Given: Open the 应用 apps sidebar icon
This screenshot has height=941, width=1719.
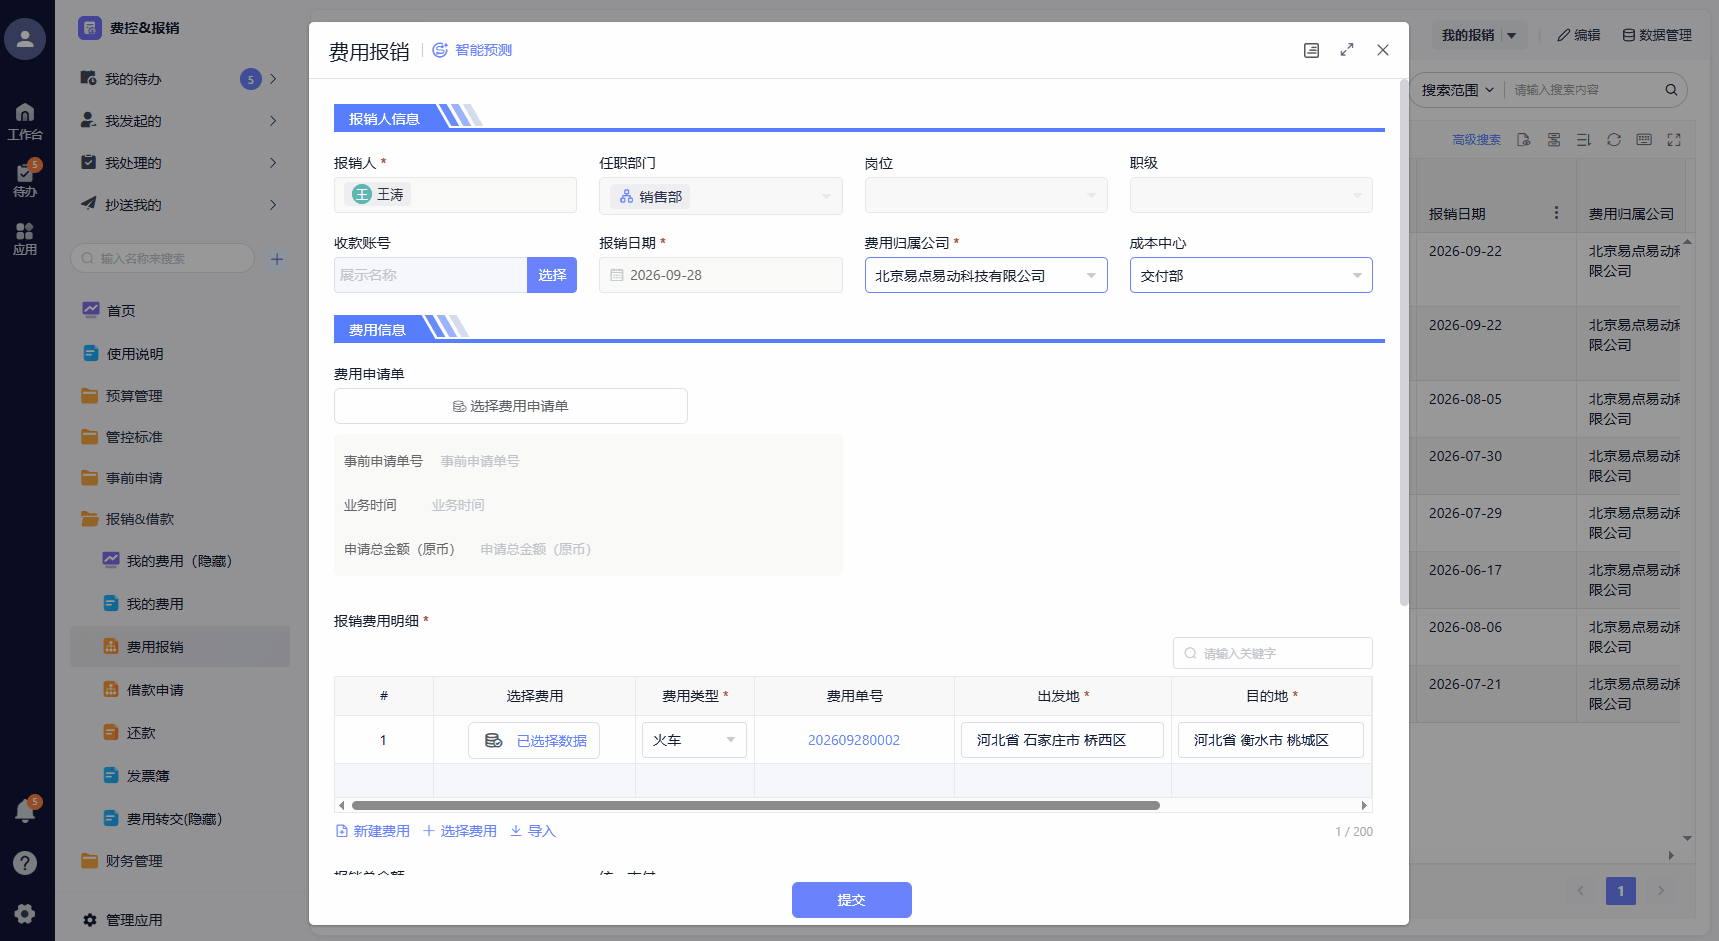Looking at the screenshot, I should [x=25, y=238].
